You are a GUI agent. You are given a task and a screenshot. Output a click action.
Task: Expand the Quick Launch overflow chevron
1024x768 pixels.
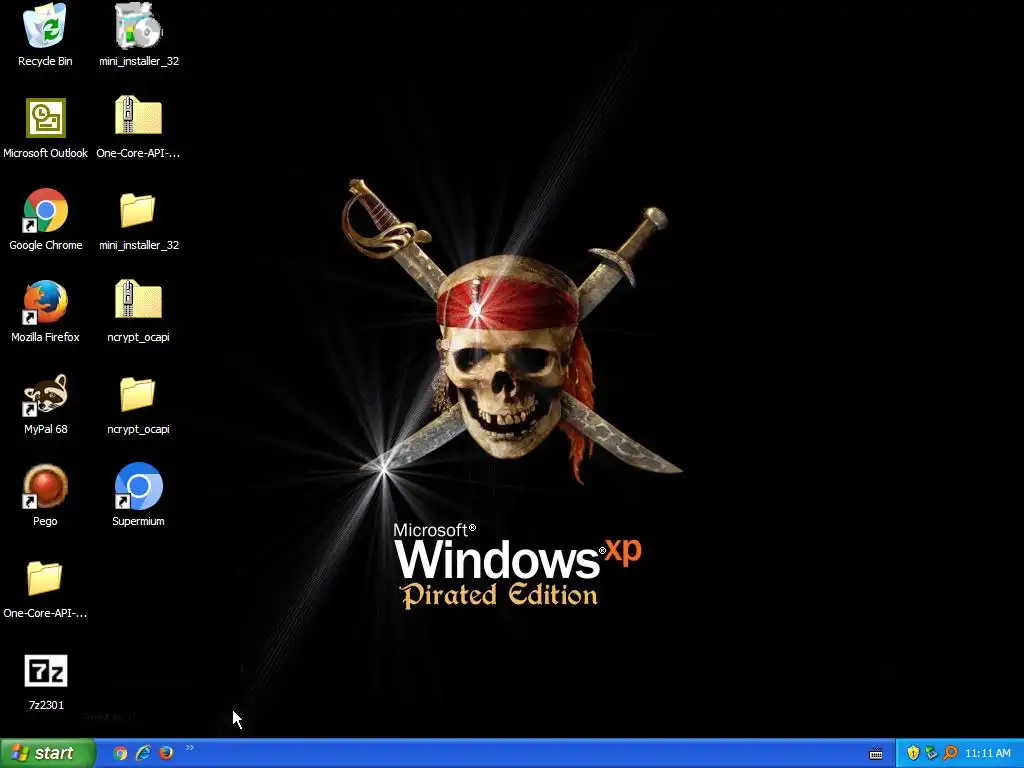pyautogui.click(x=189, y=748)
